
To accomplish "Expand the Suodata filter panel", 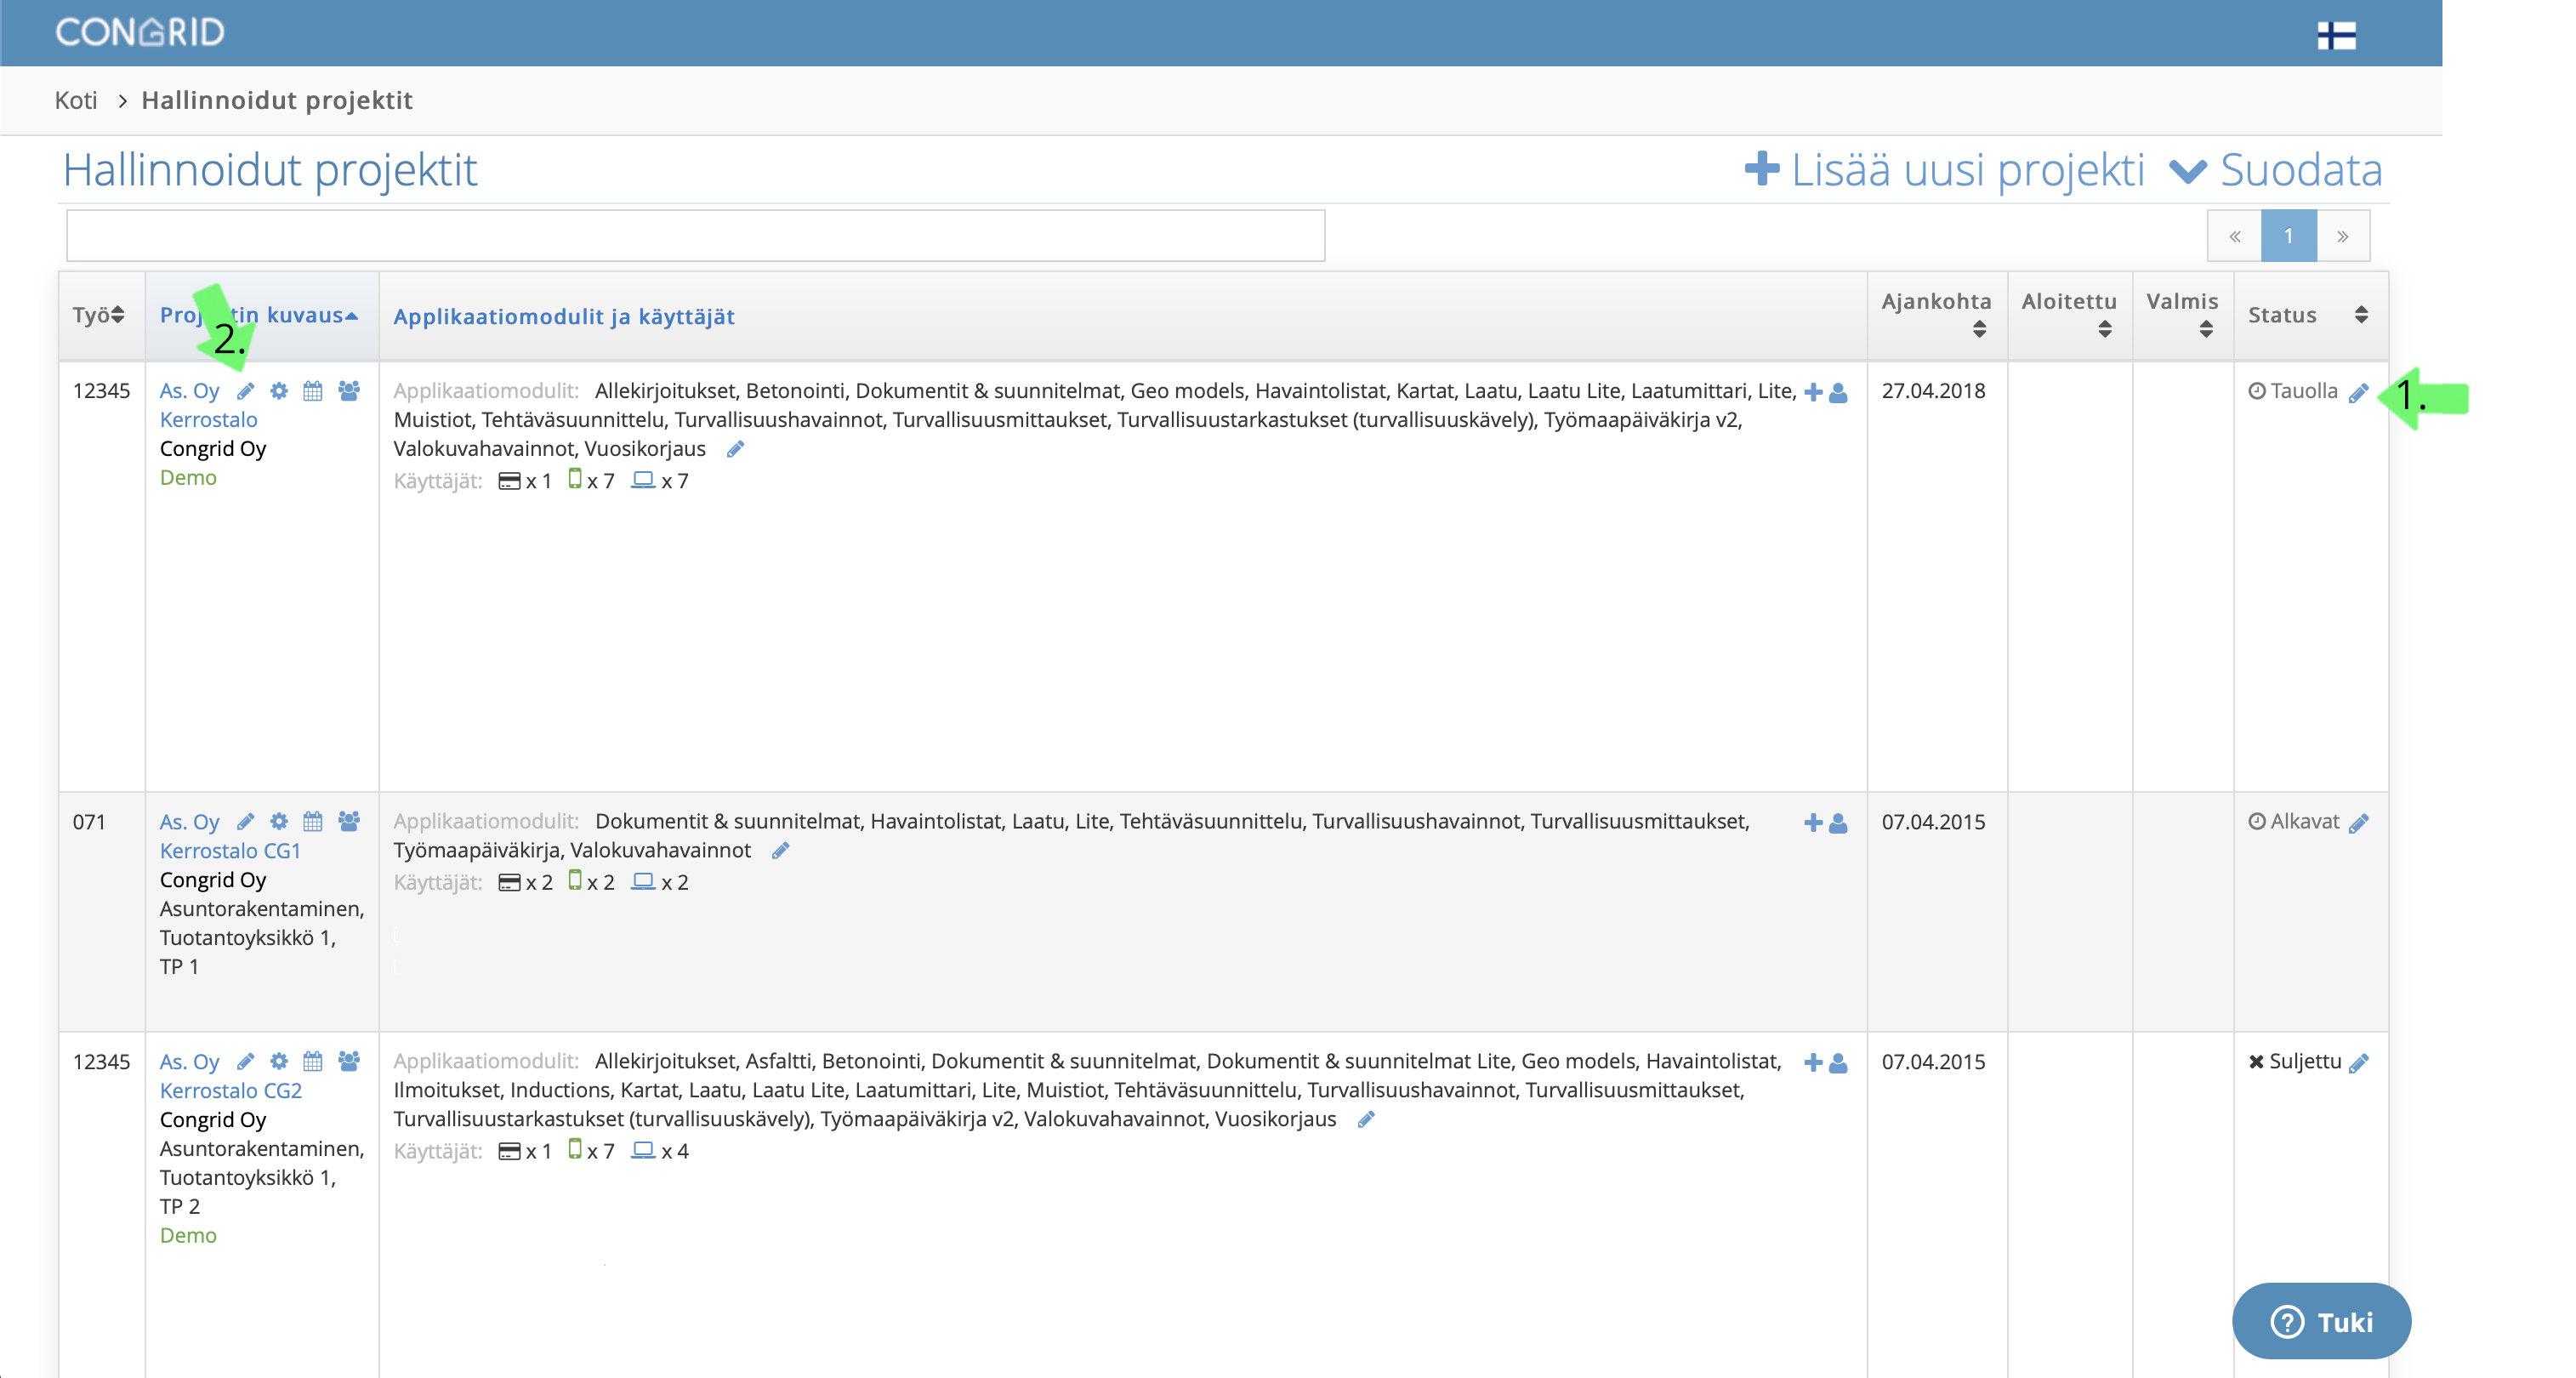I will [x=2276, y=170].
